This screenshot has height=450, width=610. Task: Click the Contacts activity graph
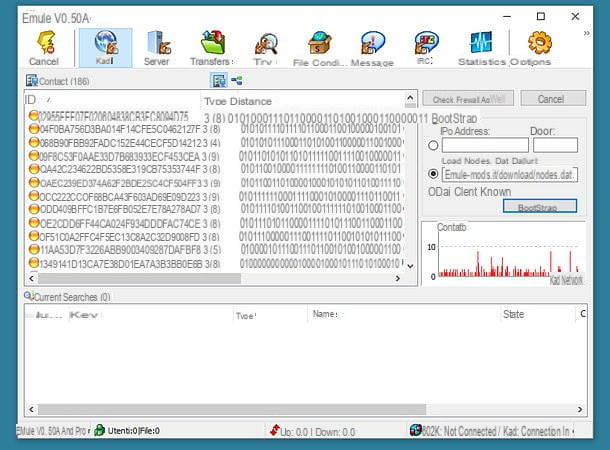[x=504, y=254]
